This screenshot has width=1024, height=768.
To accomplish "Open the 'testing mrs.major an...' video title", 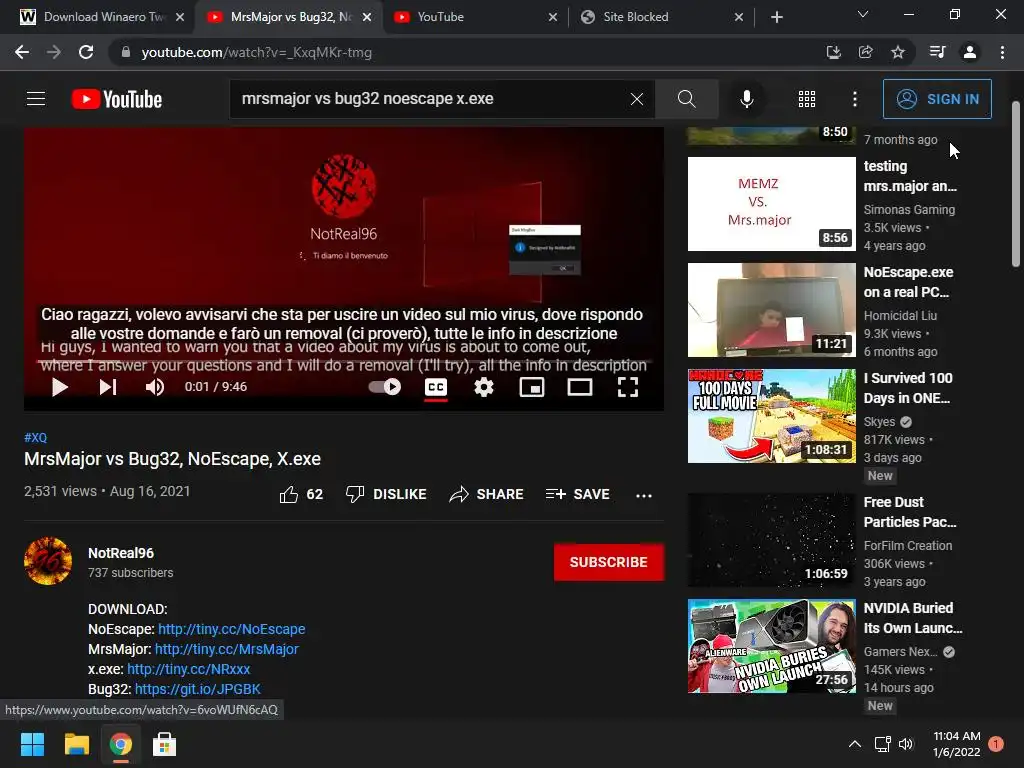I will pos(910,176).
